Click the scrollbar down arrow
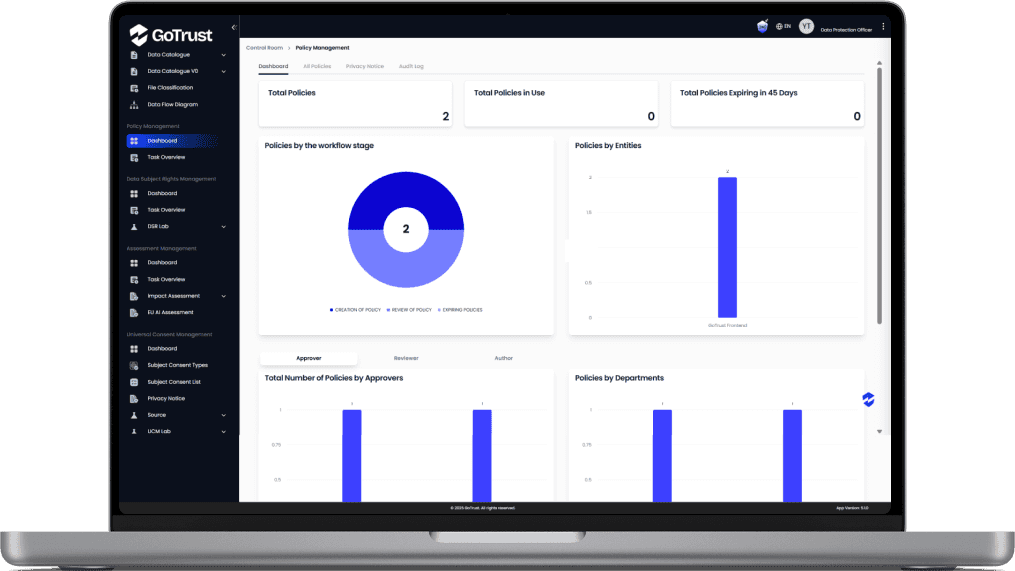The width and height of the screenshot is (1015, 571). pos(879,431)
